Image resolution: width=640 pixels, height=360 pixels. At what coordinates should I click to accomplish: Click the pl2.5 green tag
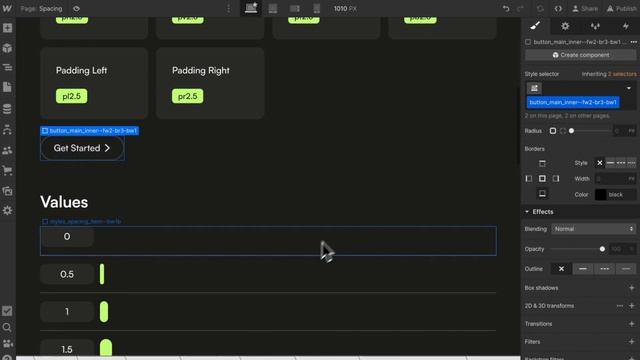click(71, 96)
